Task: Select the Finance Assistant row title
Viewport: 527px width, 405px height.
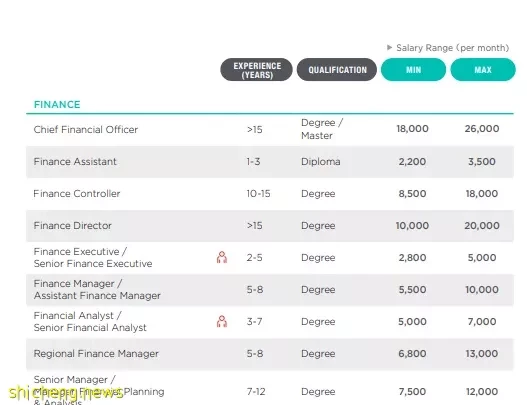Action: point(75,162)
